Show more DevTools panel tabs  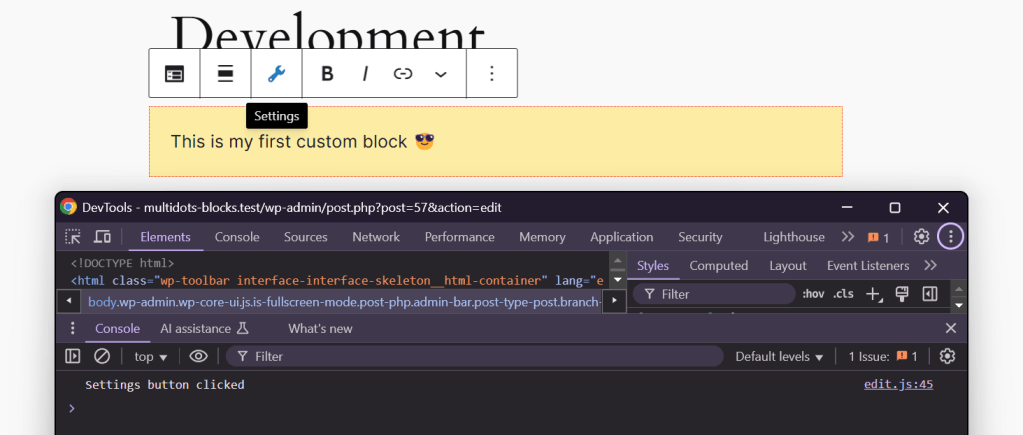click(847, 237)
